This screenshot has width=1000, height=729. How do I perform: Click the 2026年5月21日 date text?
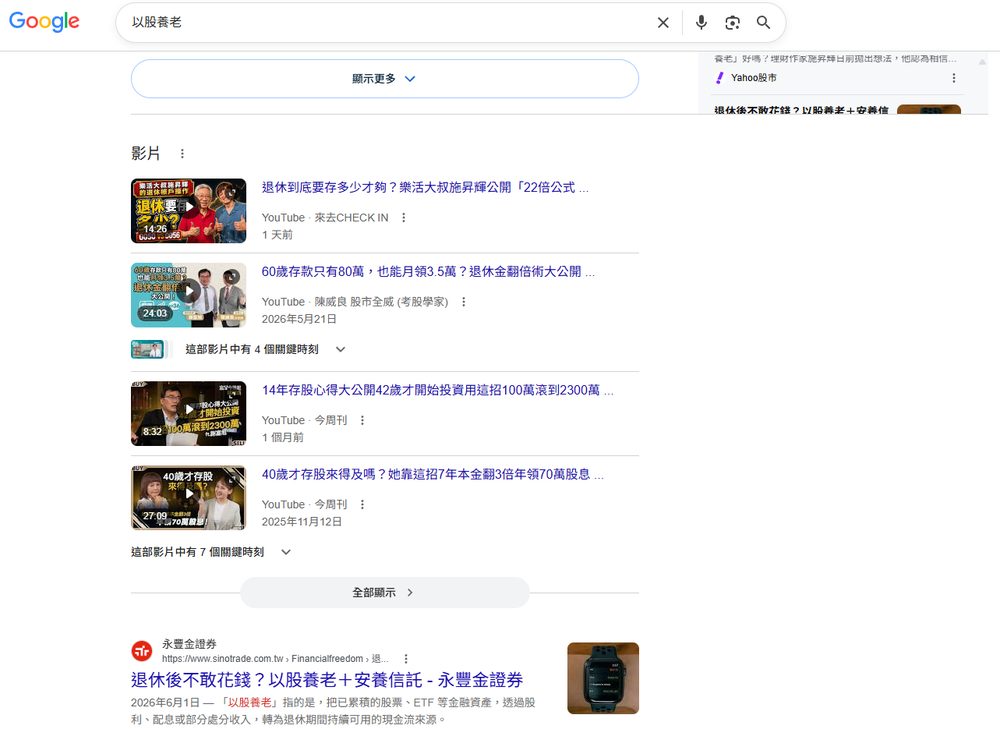tap(298, 320)
